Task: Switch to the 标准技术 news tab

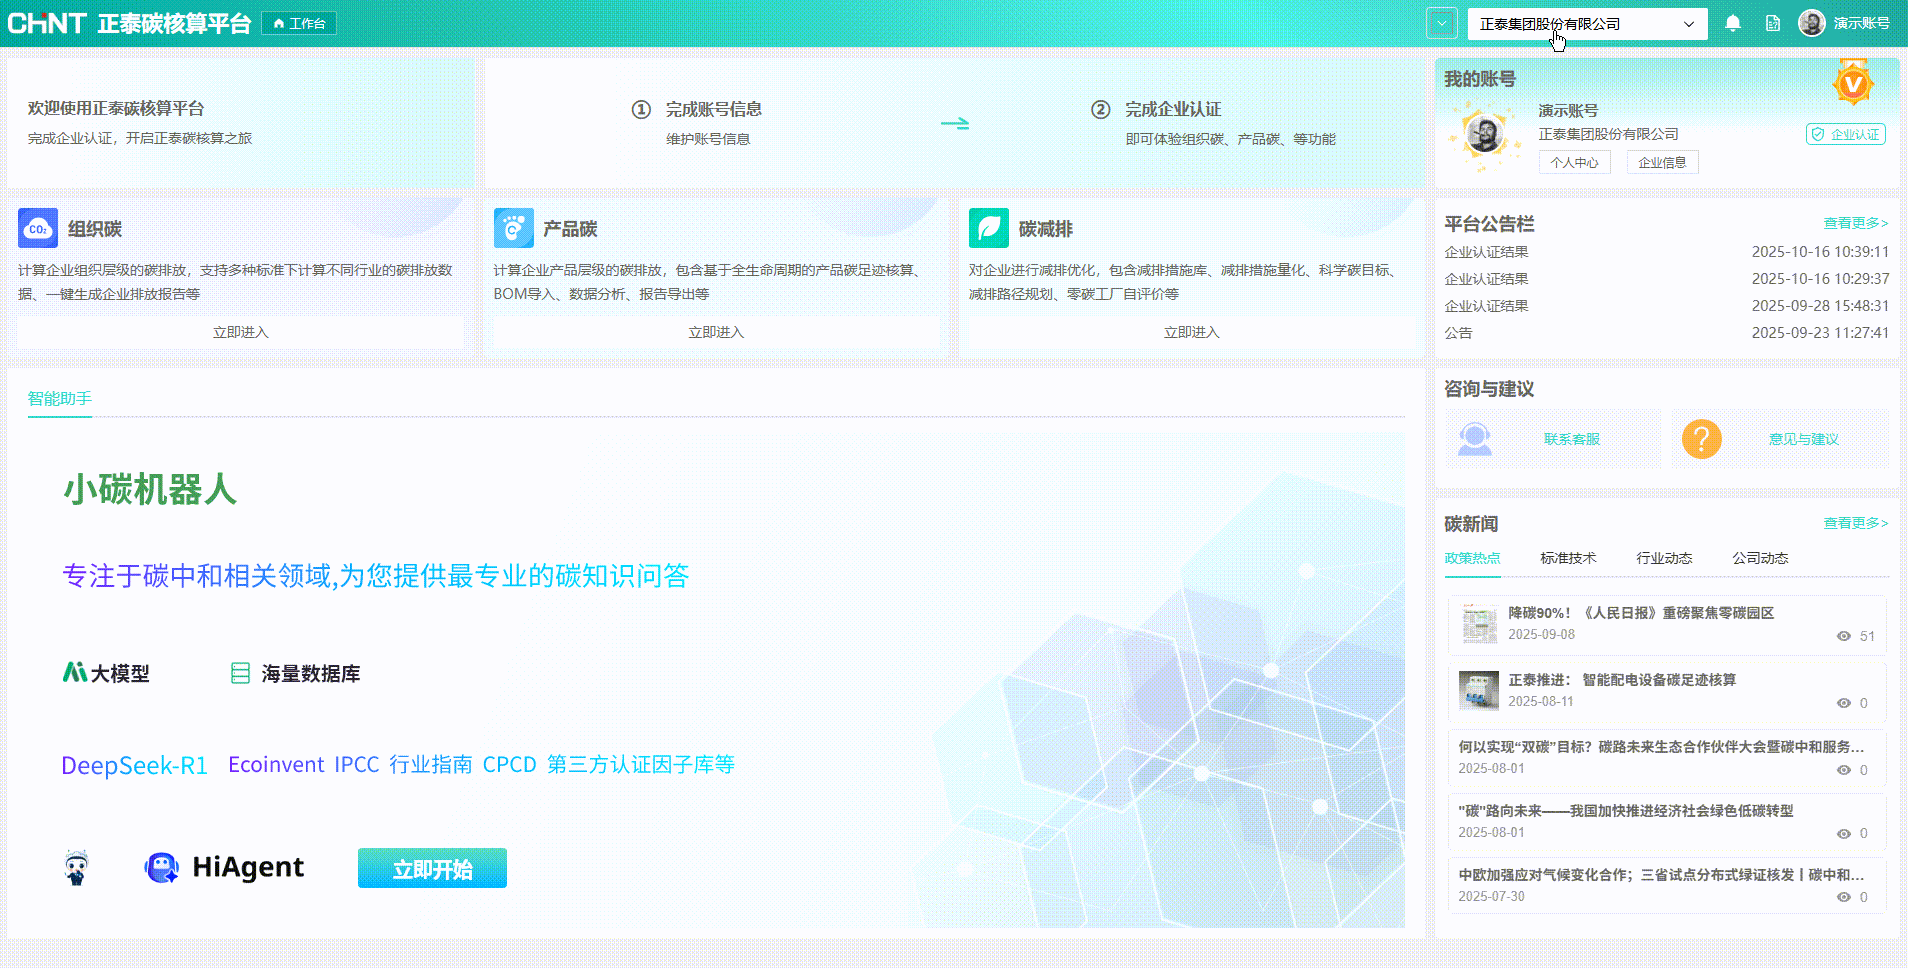Action: (x=1568, y=558)
